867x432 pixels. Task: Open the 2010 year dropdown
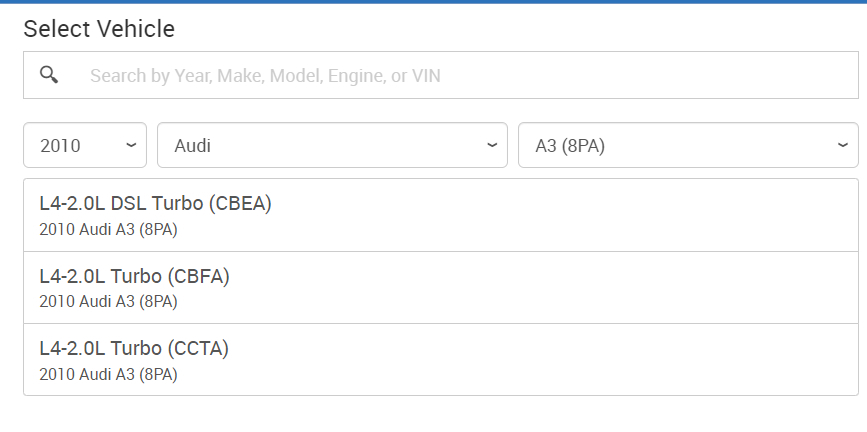point(85,145)
